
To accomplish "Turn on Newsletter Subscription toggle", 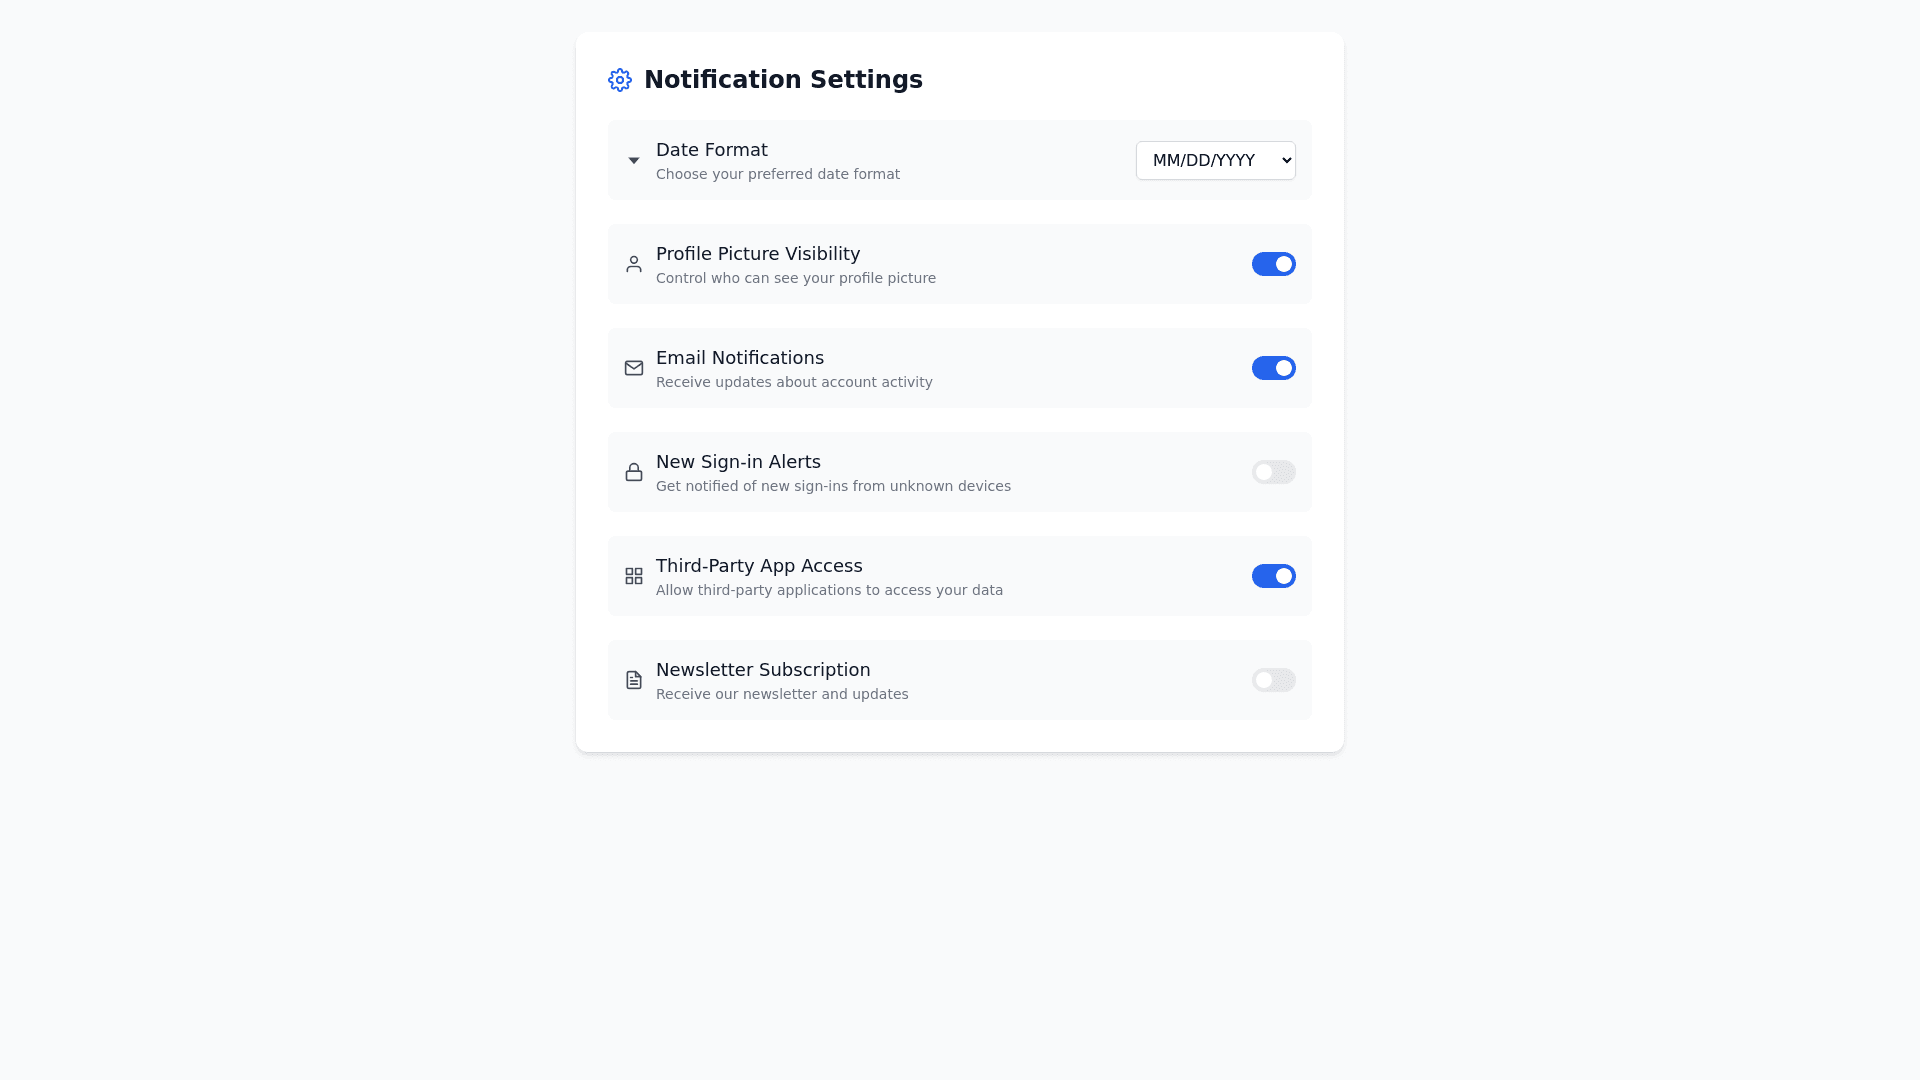I will (1273, 680).
